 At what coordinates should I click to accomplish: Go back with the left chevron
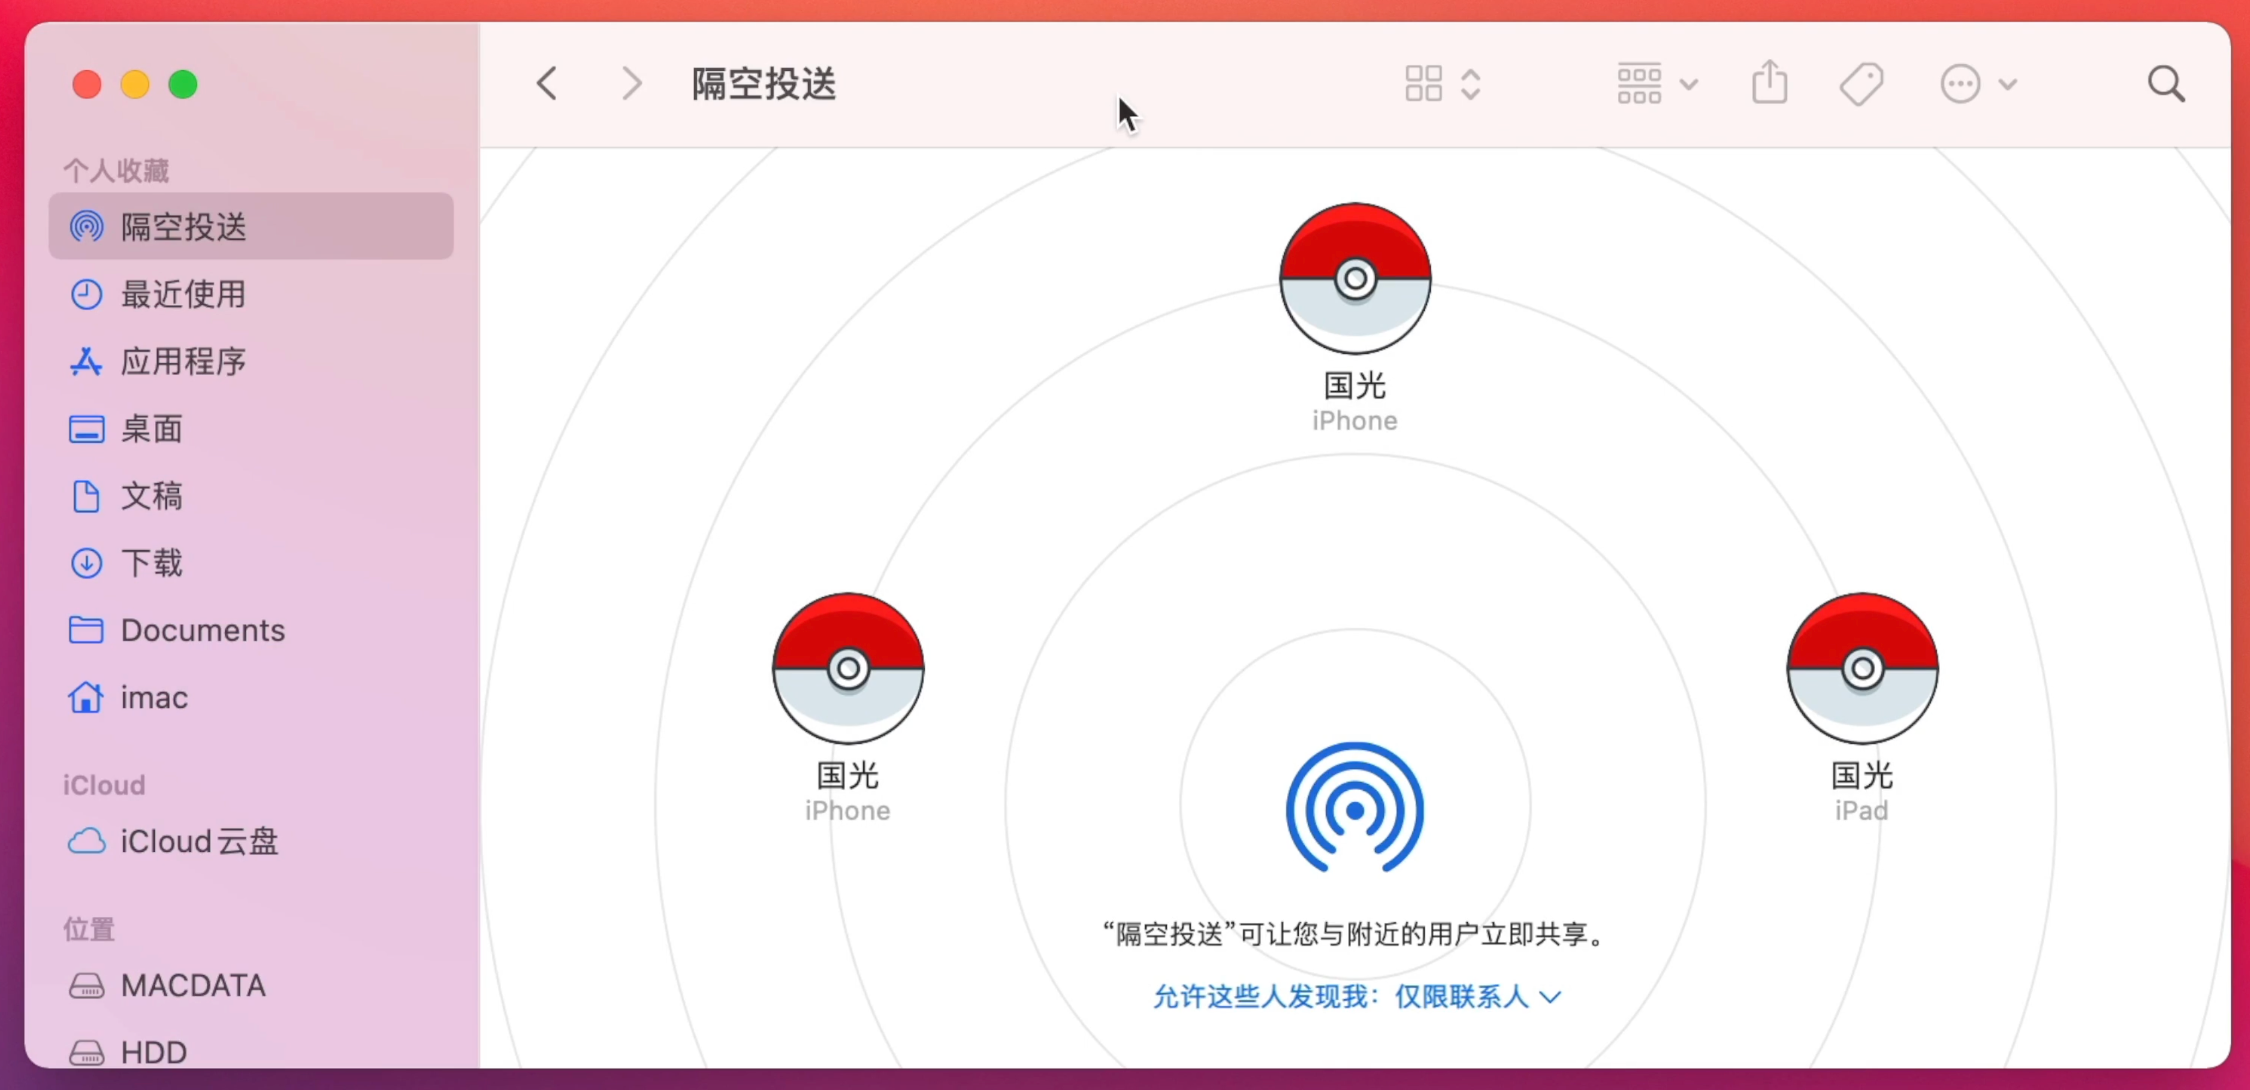click(x=547, y=84)
